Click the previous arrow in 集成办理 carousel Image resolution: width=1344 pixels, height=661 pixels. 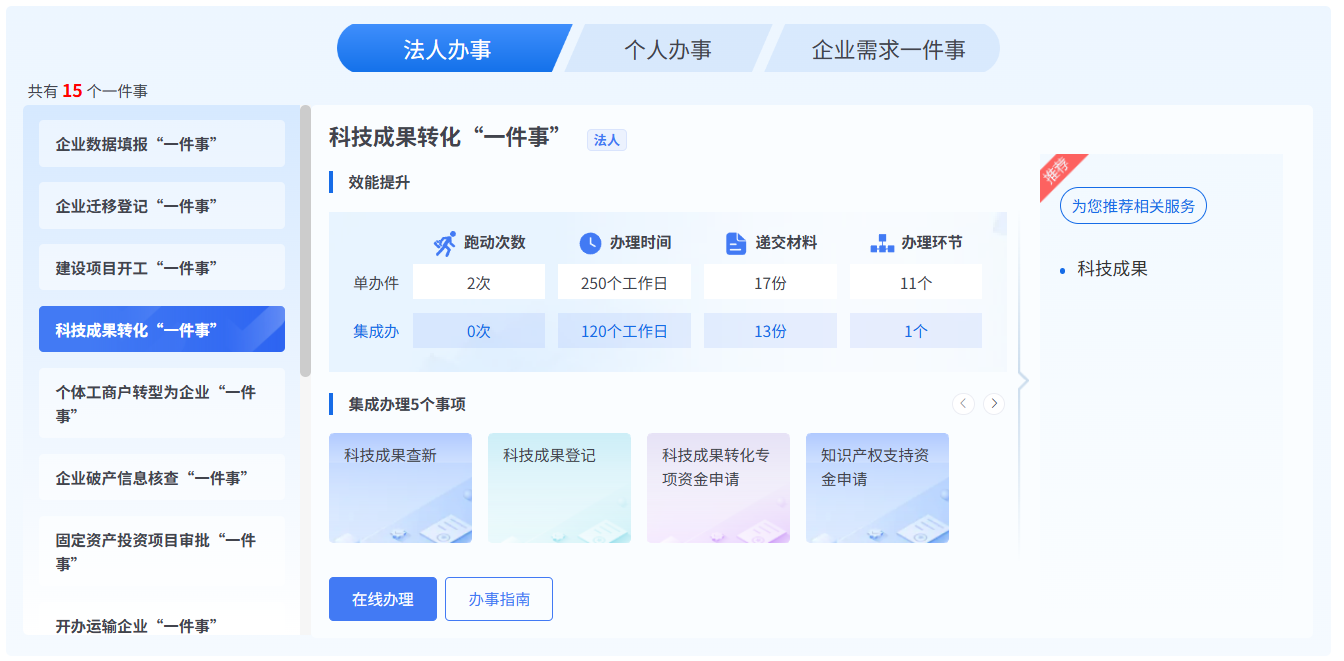tap(963, 403)
